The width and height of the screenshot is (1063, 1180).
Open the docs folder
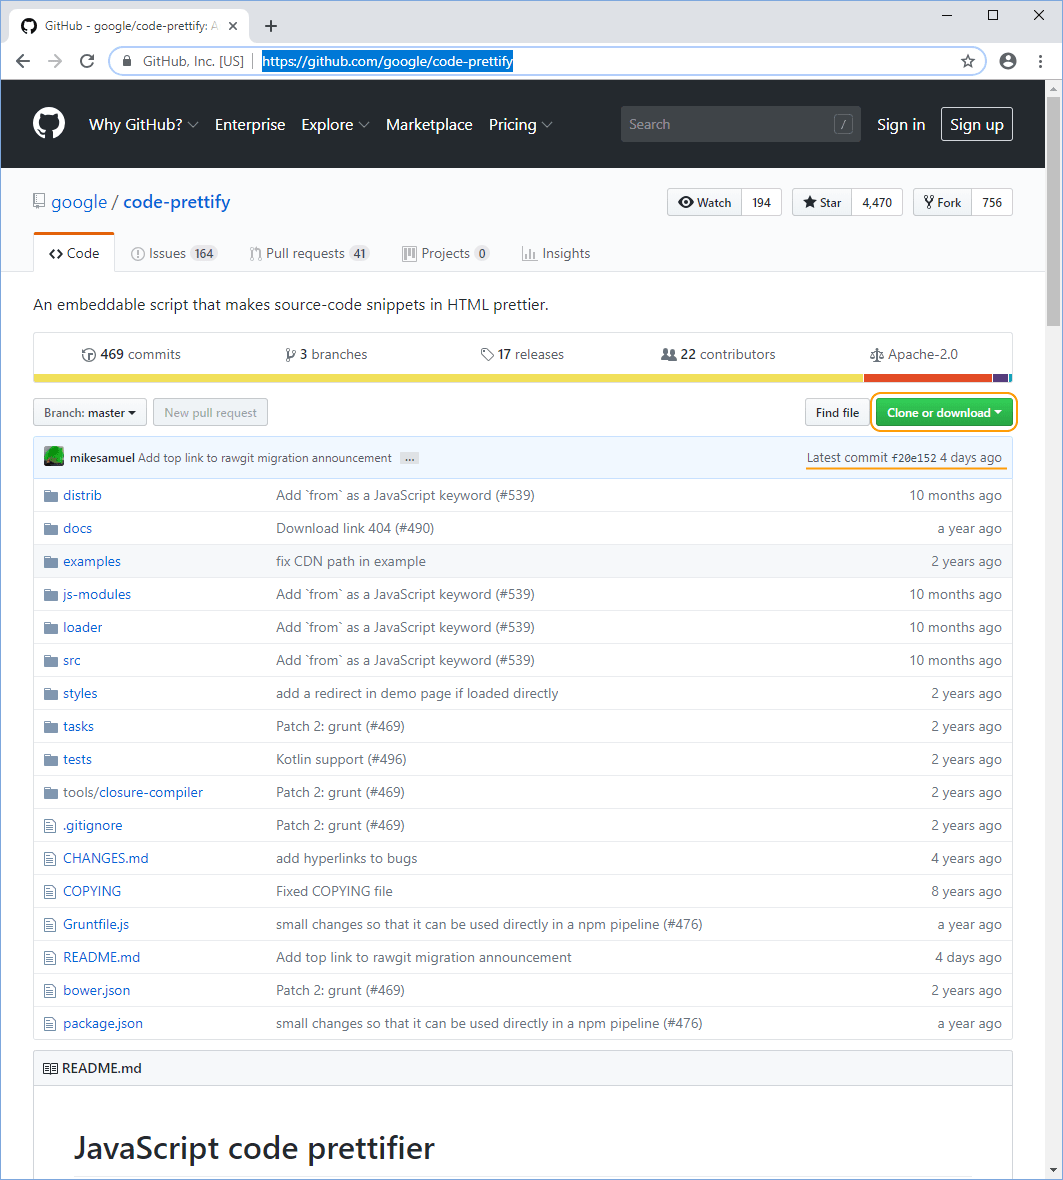click(77, 529)
